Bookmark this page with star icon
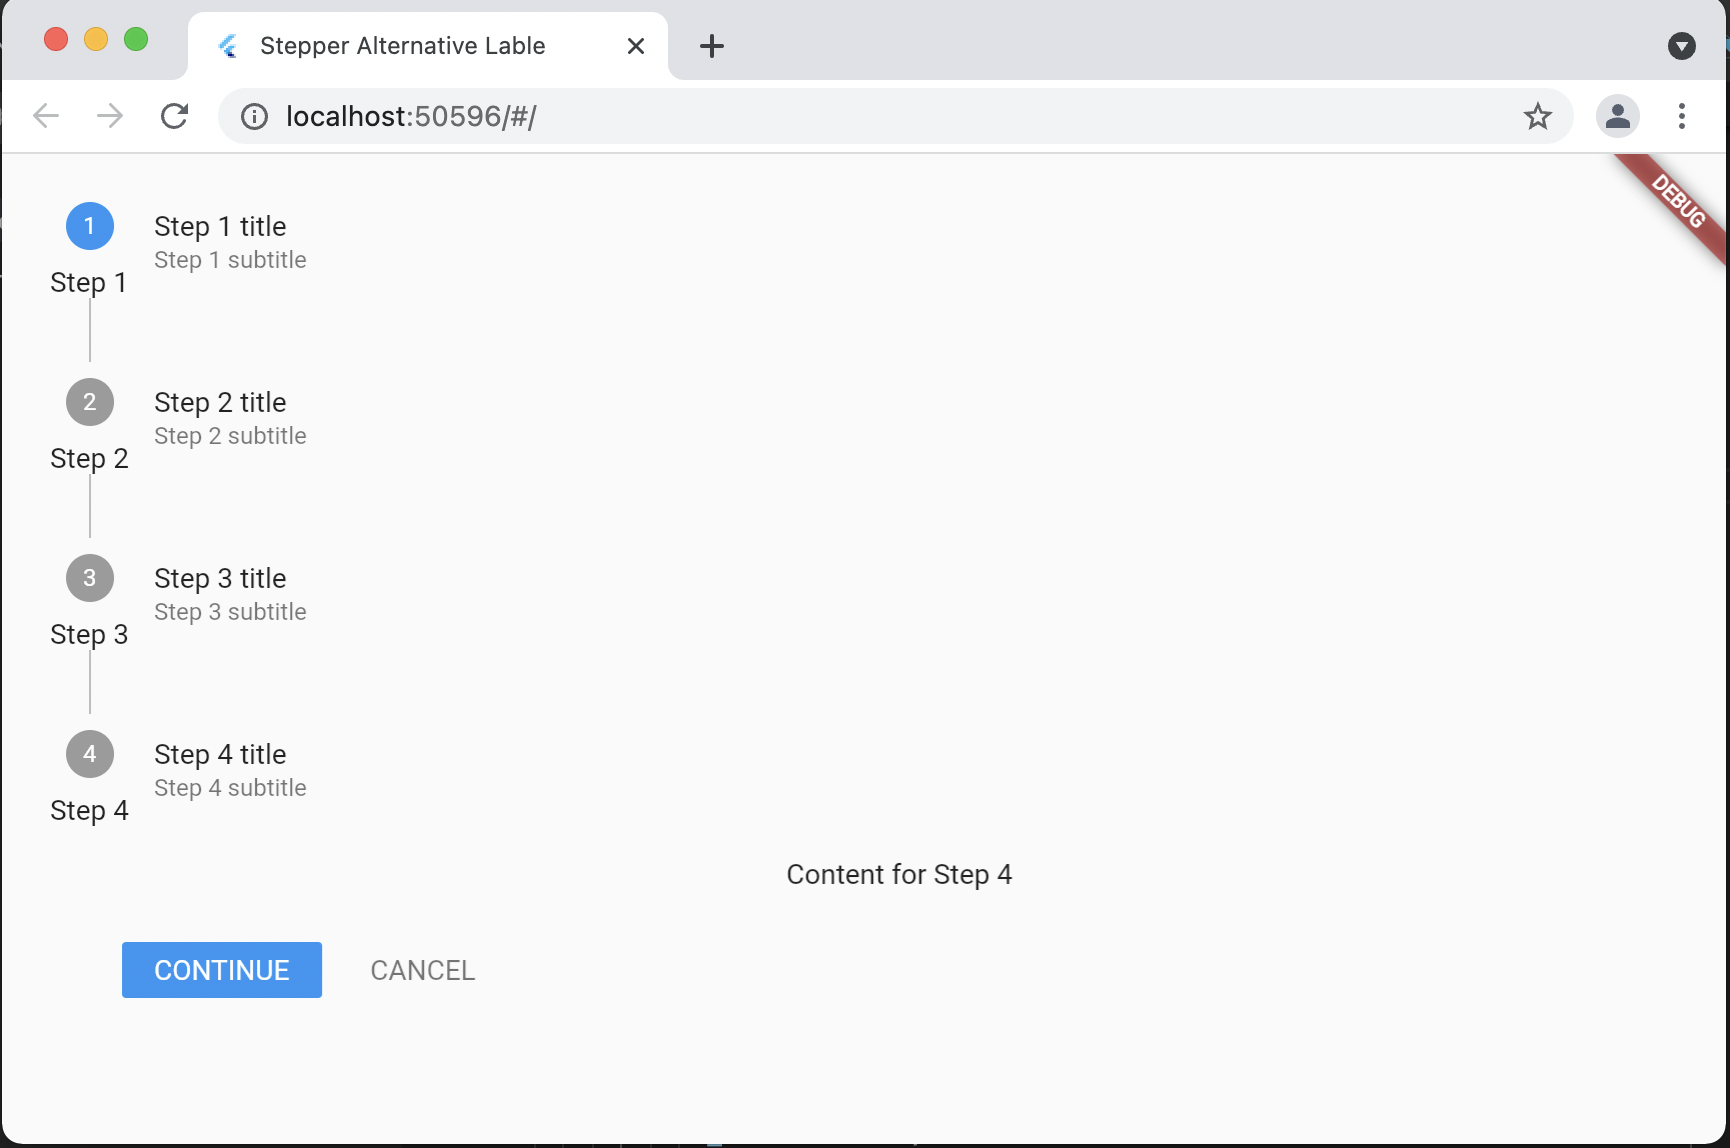 1538,116
